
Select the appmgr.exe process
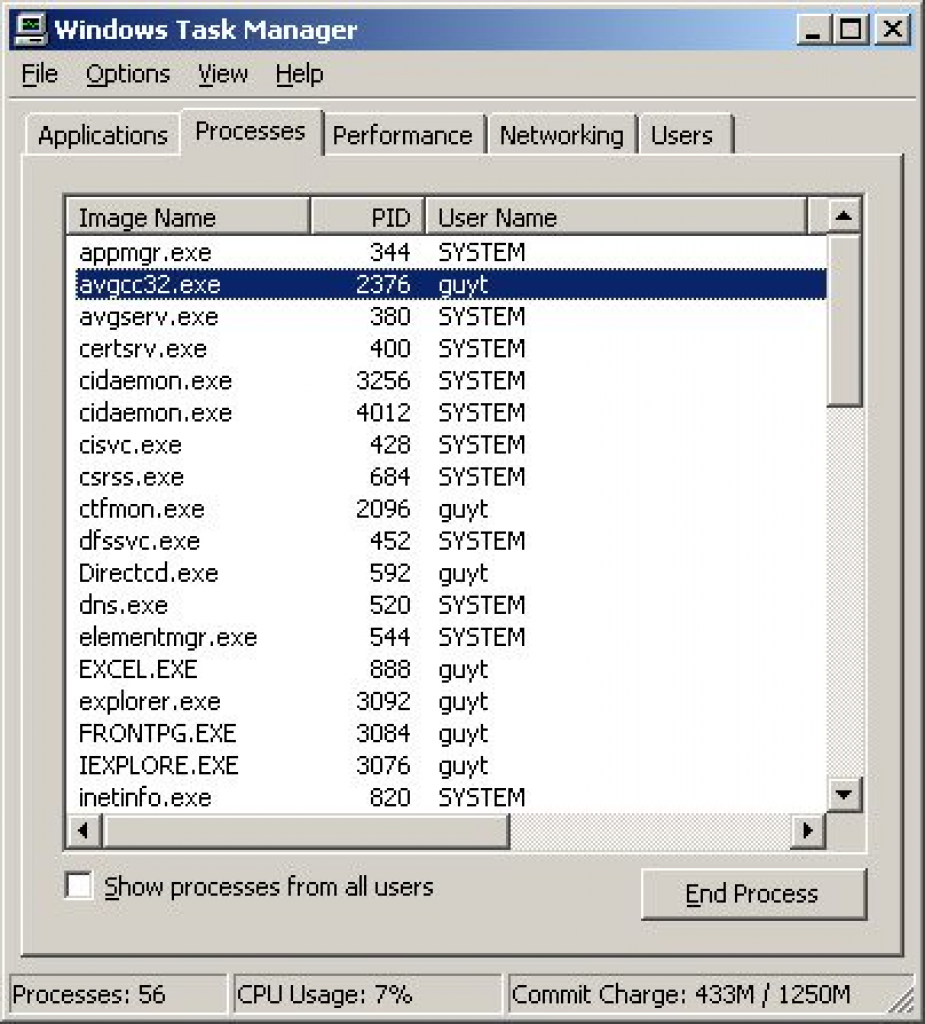coord(447,253)
